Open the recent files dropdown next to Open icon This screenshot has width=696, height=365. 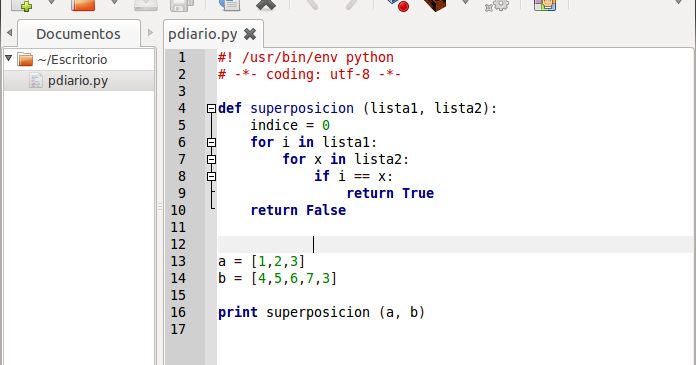[x=115, y=3]
